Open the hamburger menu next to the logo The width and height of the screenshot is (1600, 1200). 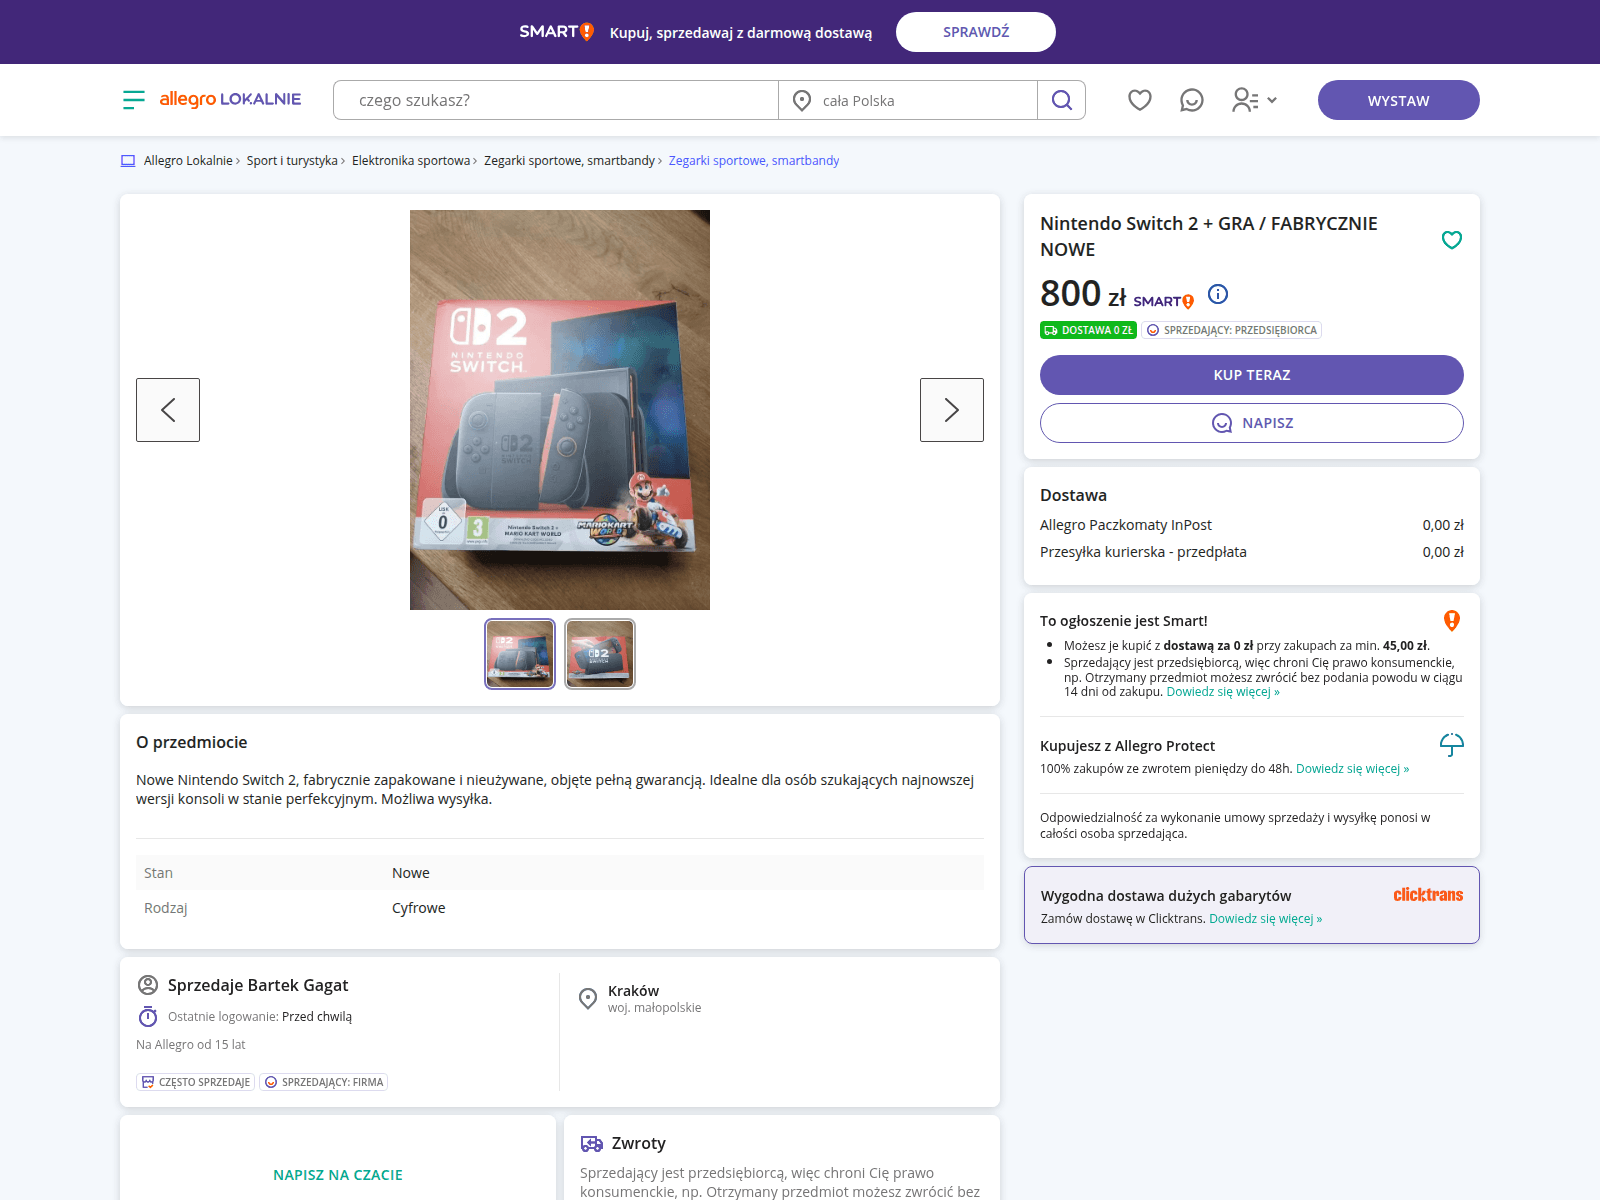(134, 100)
